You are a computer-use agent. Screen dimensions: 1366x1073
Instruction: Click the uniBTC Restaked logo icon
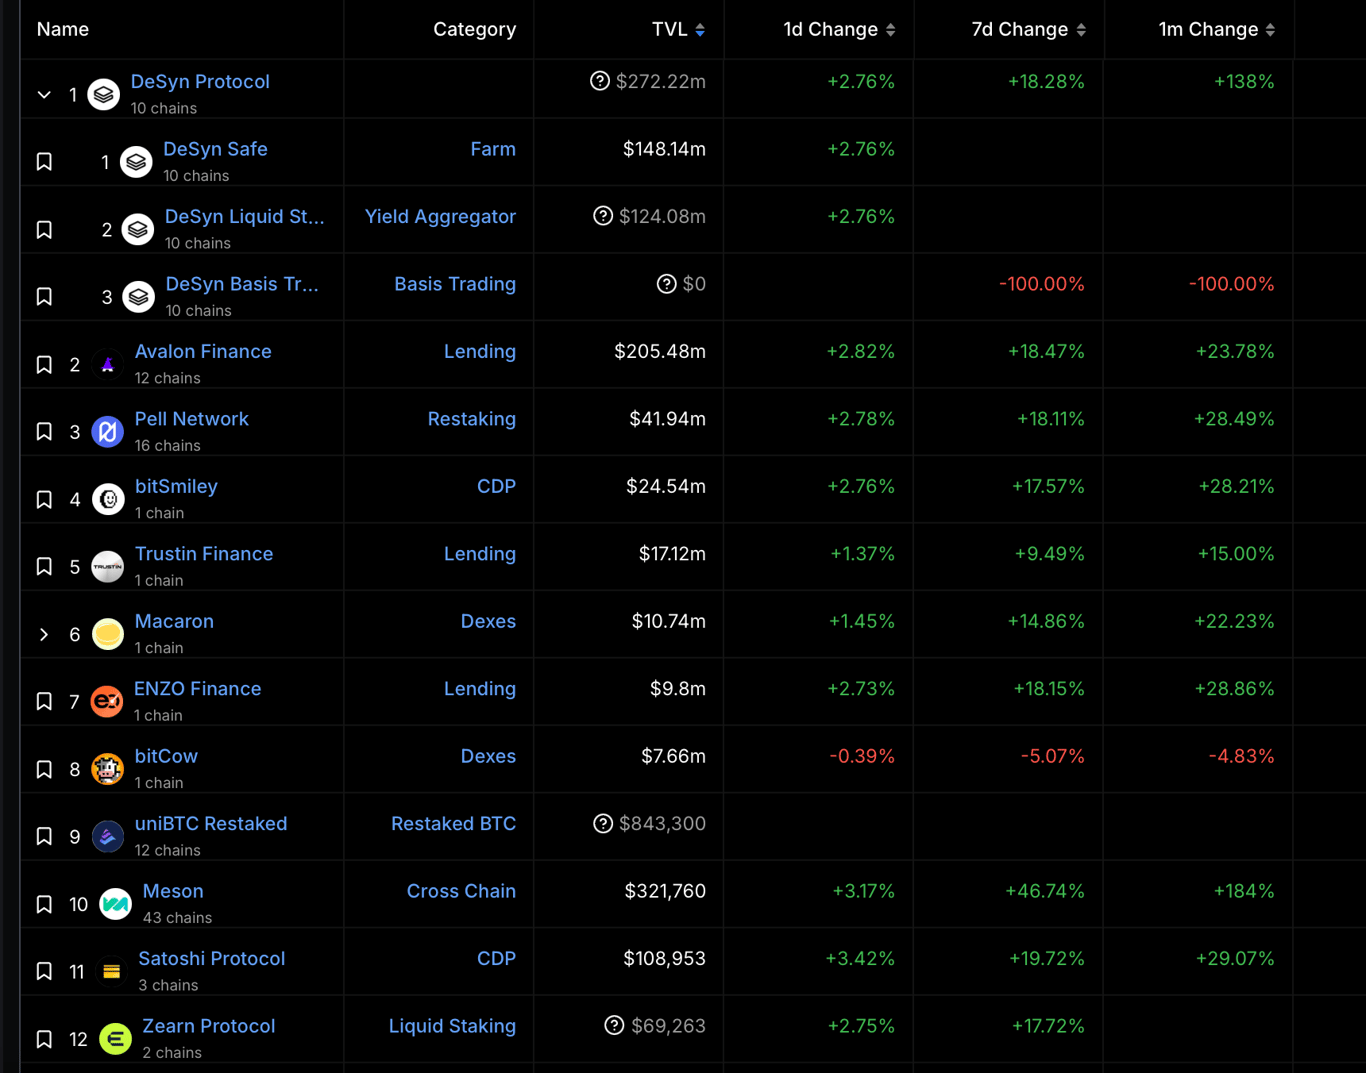click(x=108, y=837)
